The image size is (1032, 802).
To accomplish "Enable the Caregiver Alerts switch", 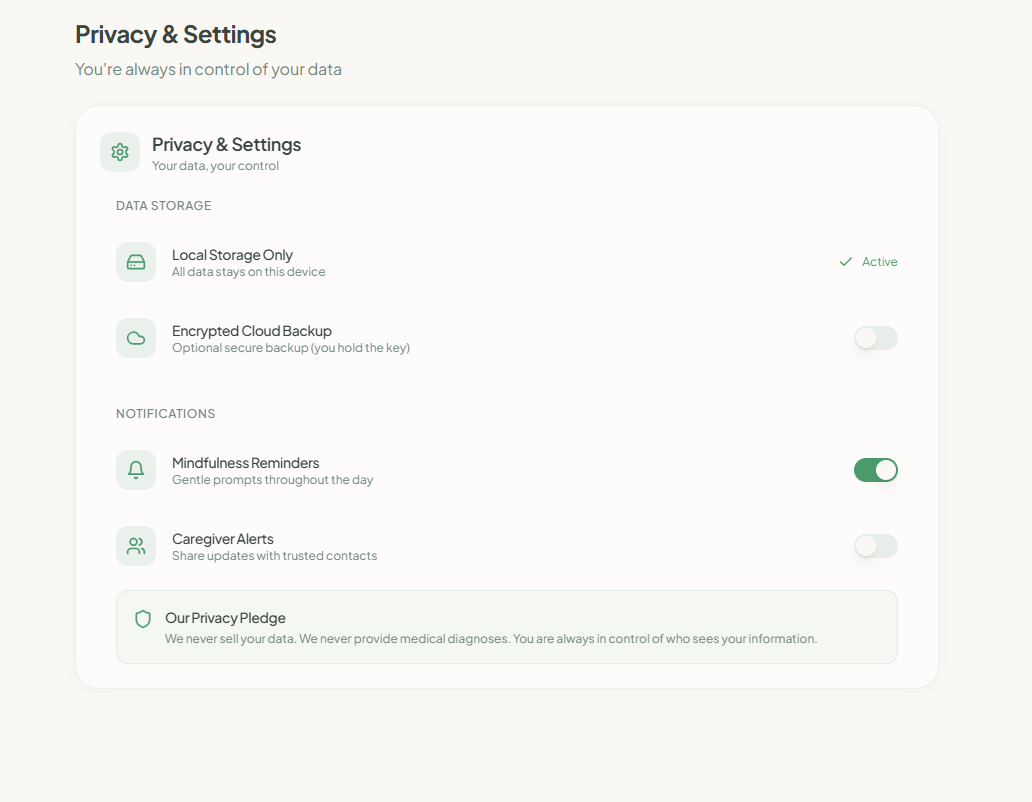I will click(876, 546).
